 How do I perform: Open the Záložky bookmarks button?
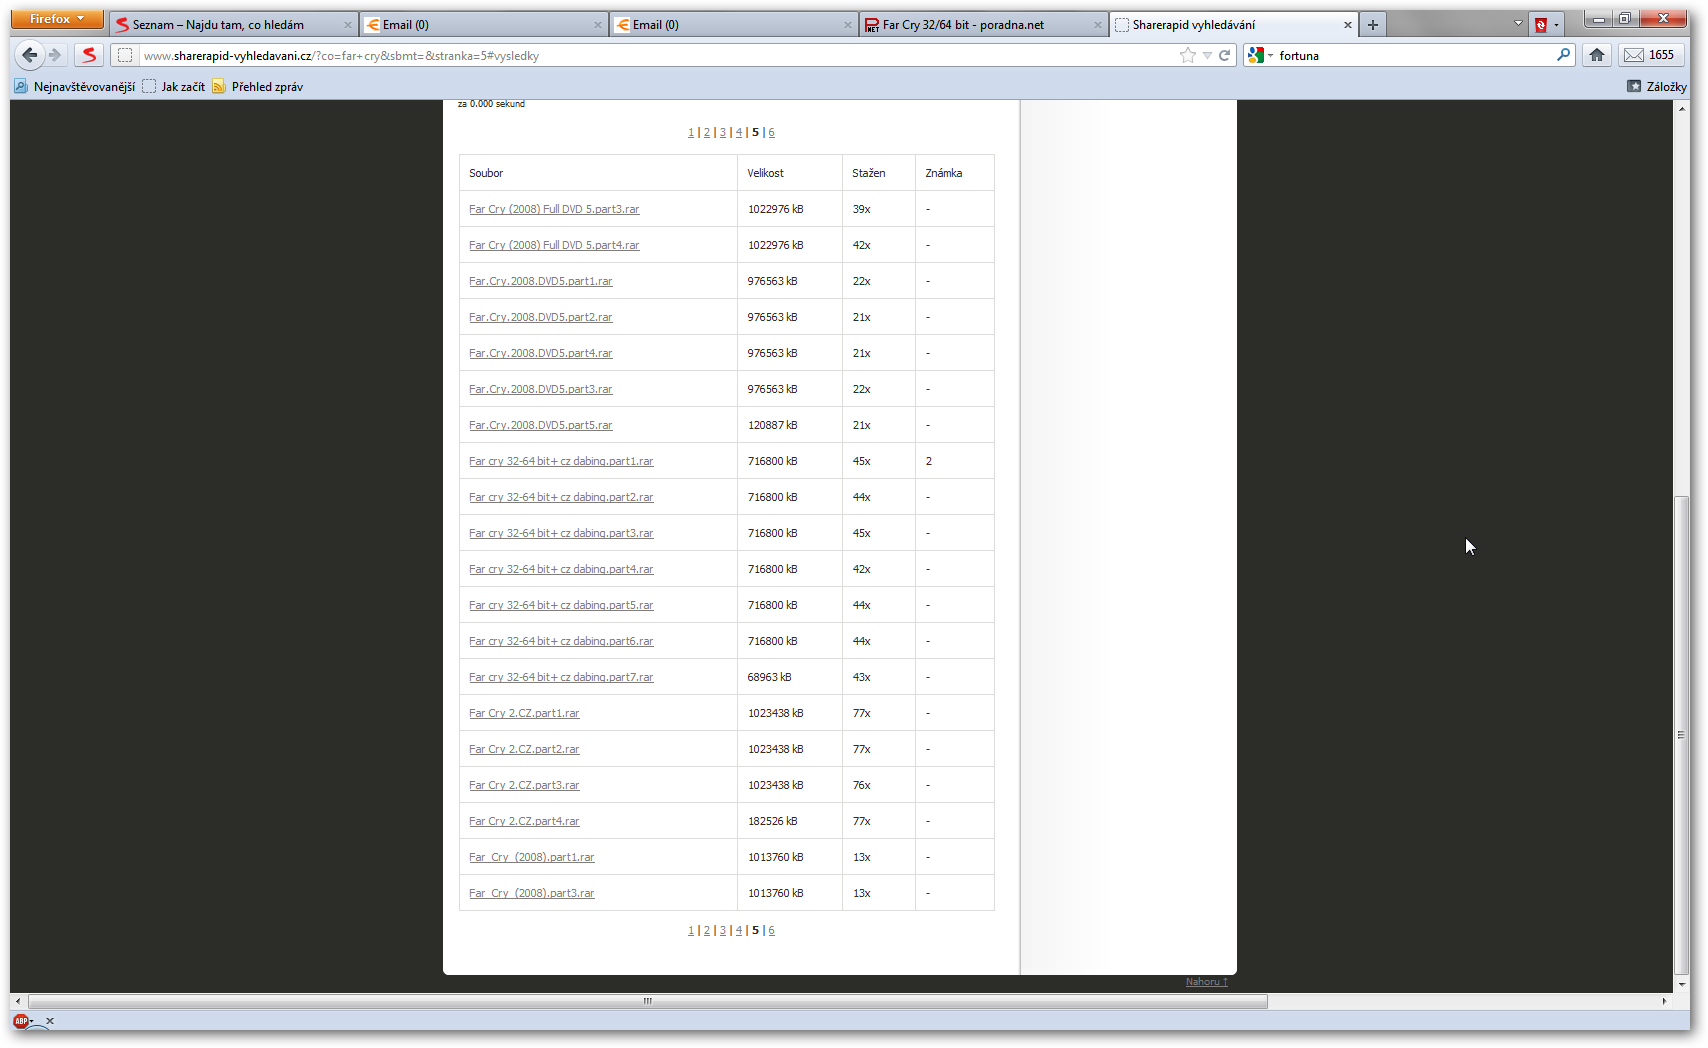pos(1657,87)
